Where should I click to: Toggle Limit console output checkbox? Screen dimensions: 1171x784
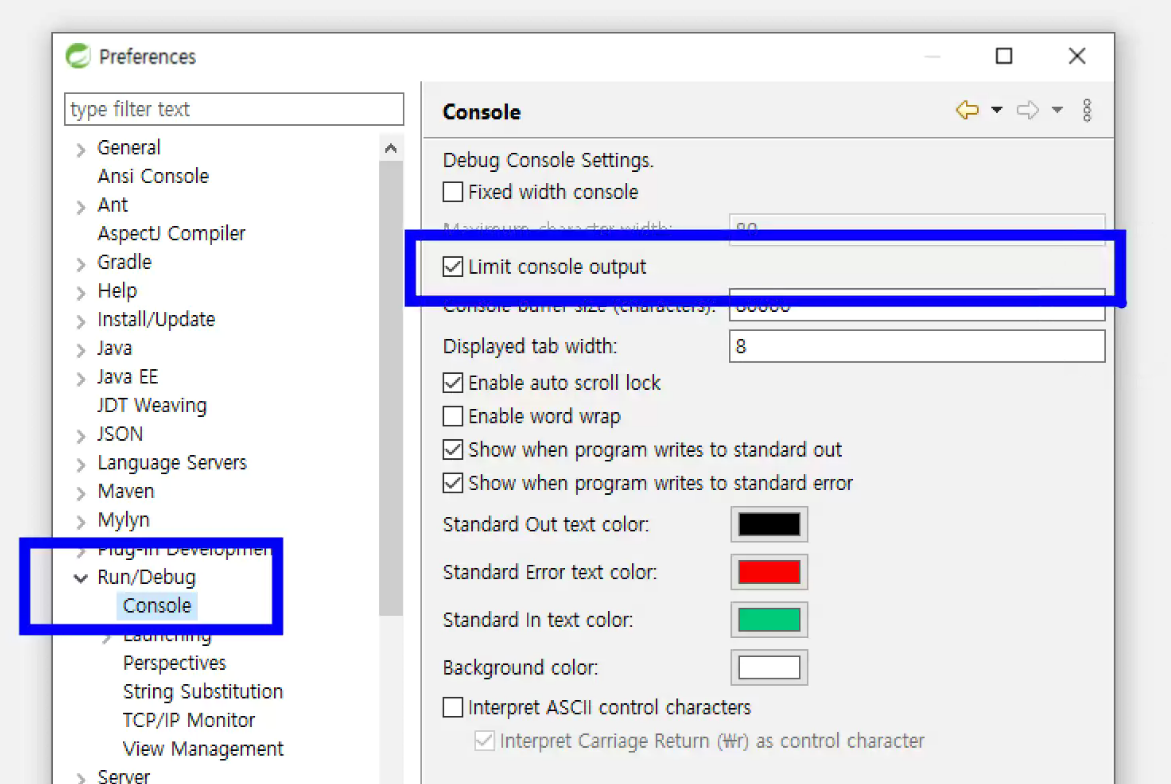tap(453, 267)
